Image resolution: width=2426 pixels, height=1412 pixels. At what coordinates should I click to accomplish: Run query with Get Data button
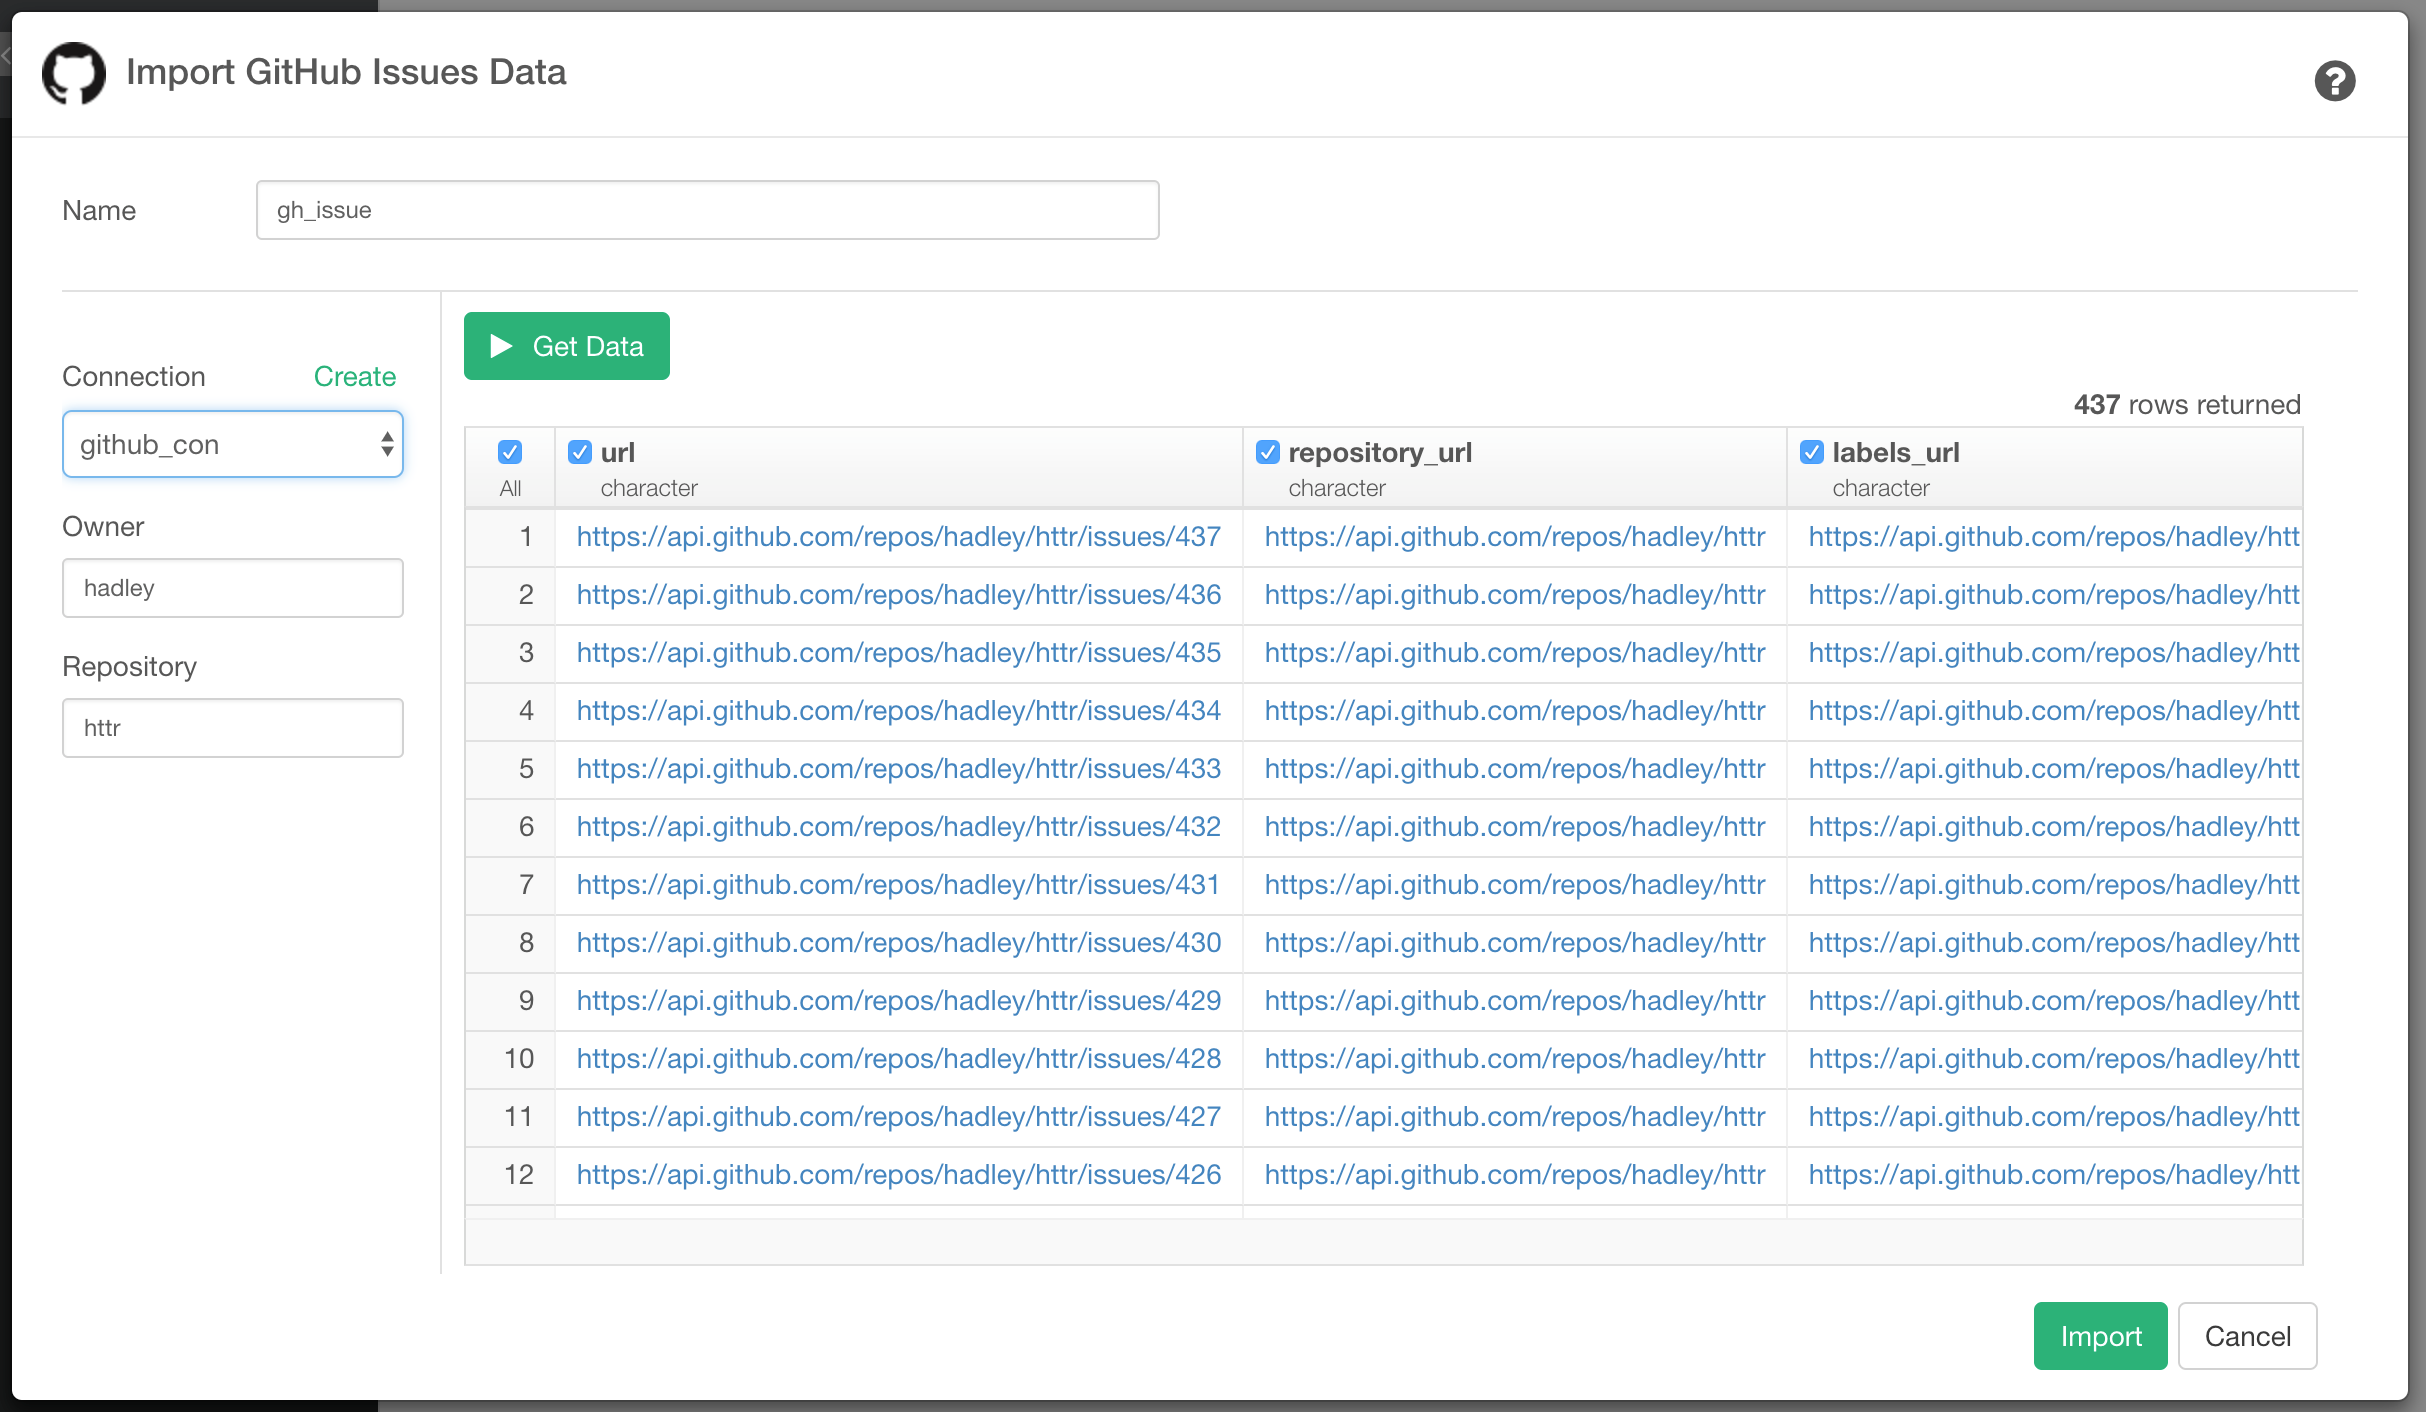click(566, 346)
